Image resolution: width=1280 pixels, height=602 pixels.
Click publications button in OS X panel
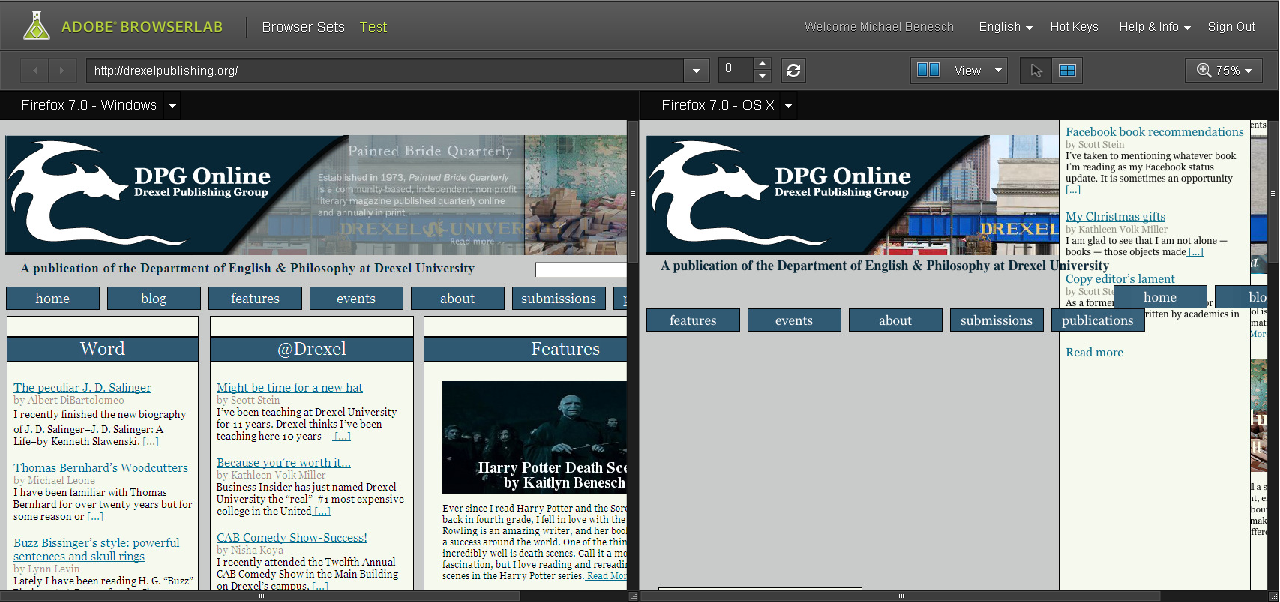1097,320
